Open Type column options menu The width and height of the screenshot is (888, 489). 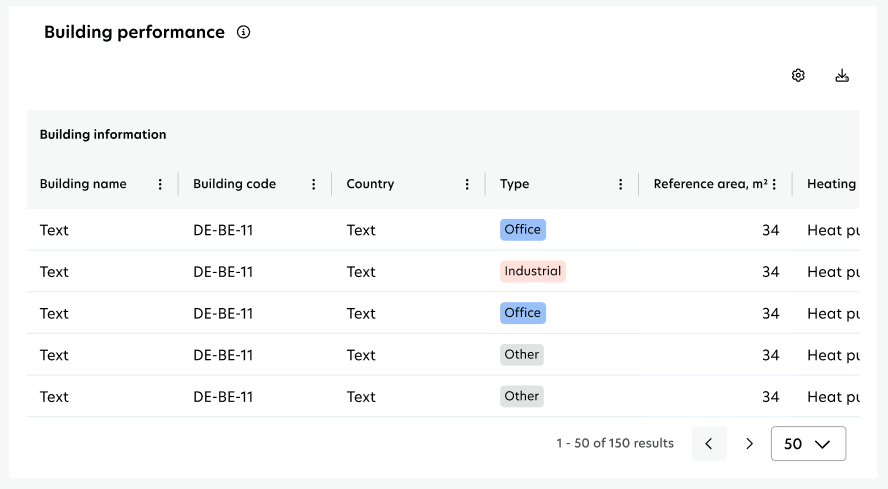(x=621, y=184)
